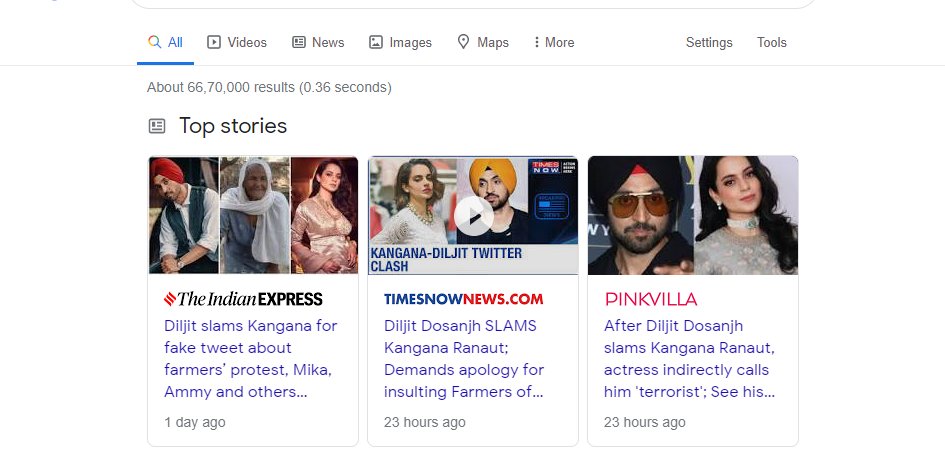This screenshot has width=945, height=457.
Task: Click the News newspaper icon
Action: click(299, 42)
